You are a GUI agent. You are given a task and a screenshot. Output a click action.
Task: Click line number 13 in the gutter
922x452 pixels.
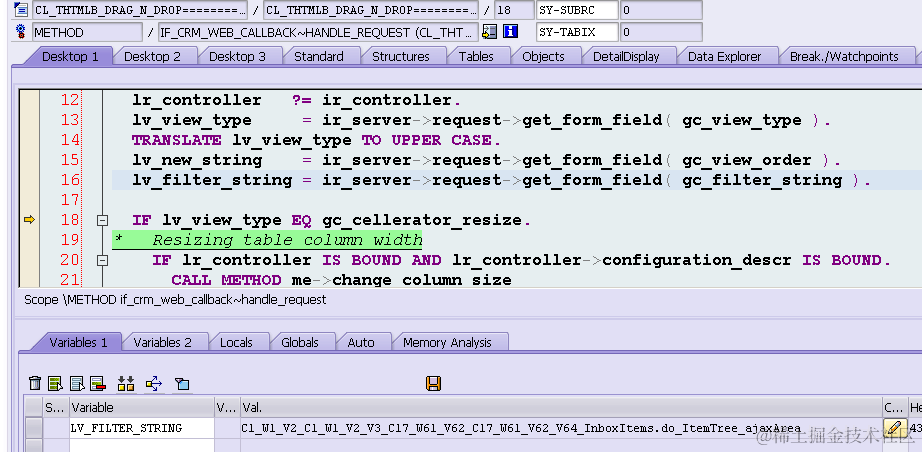(x=69, y=120)
